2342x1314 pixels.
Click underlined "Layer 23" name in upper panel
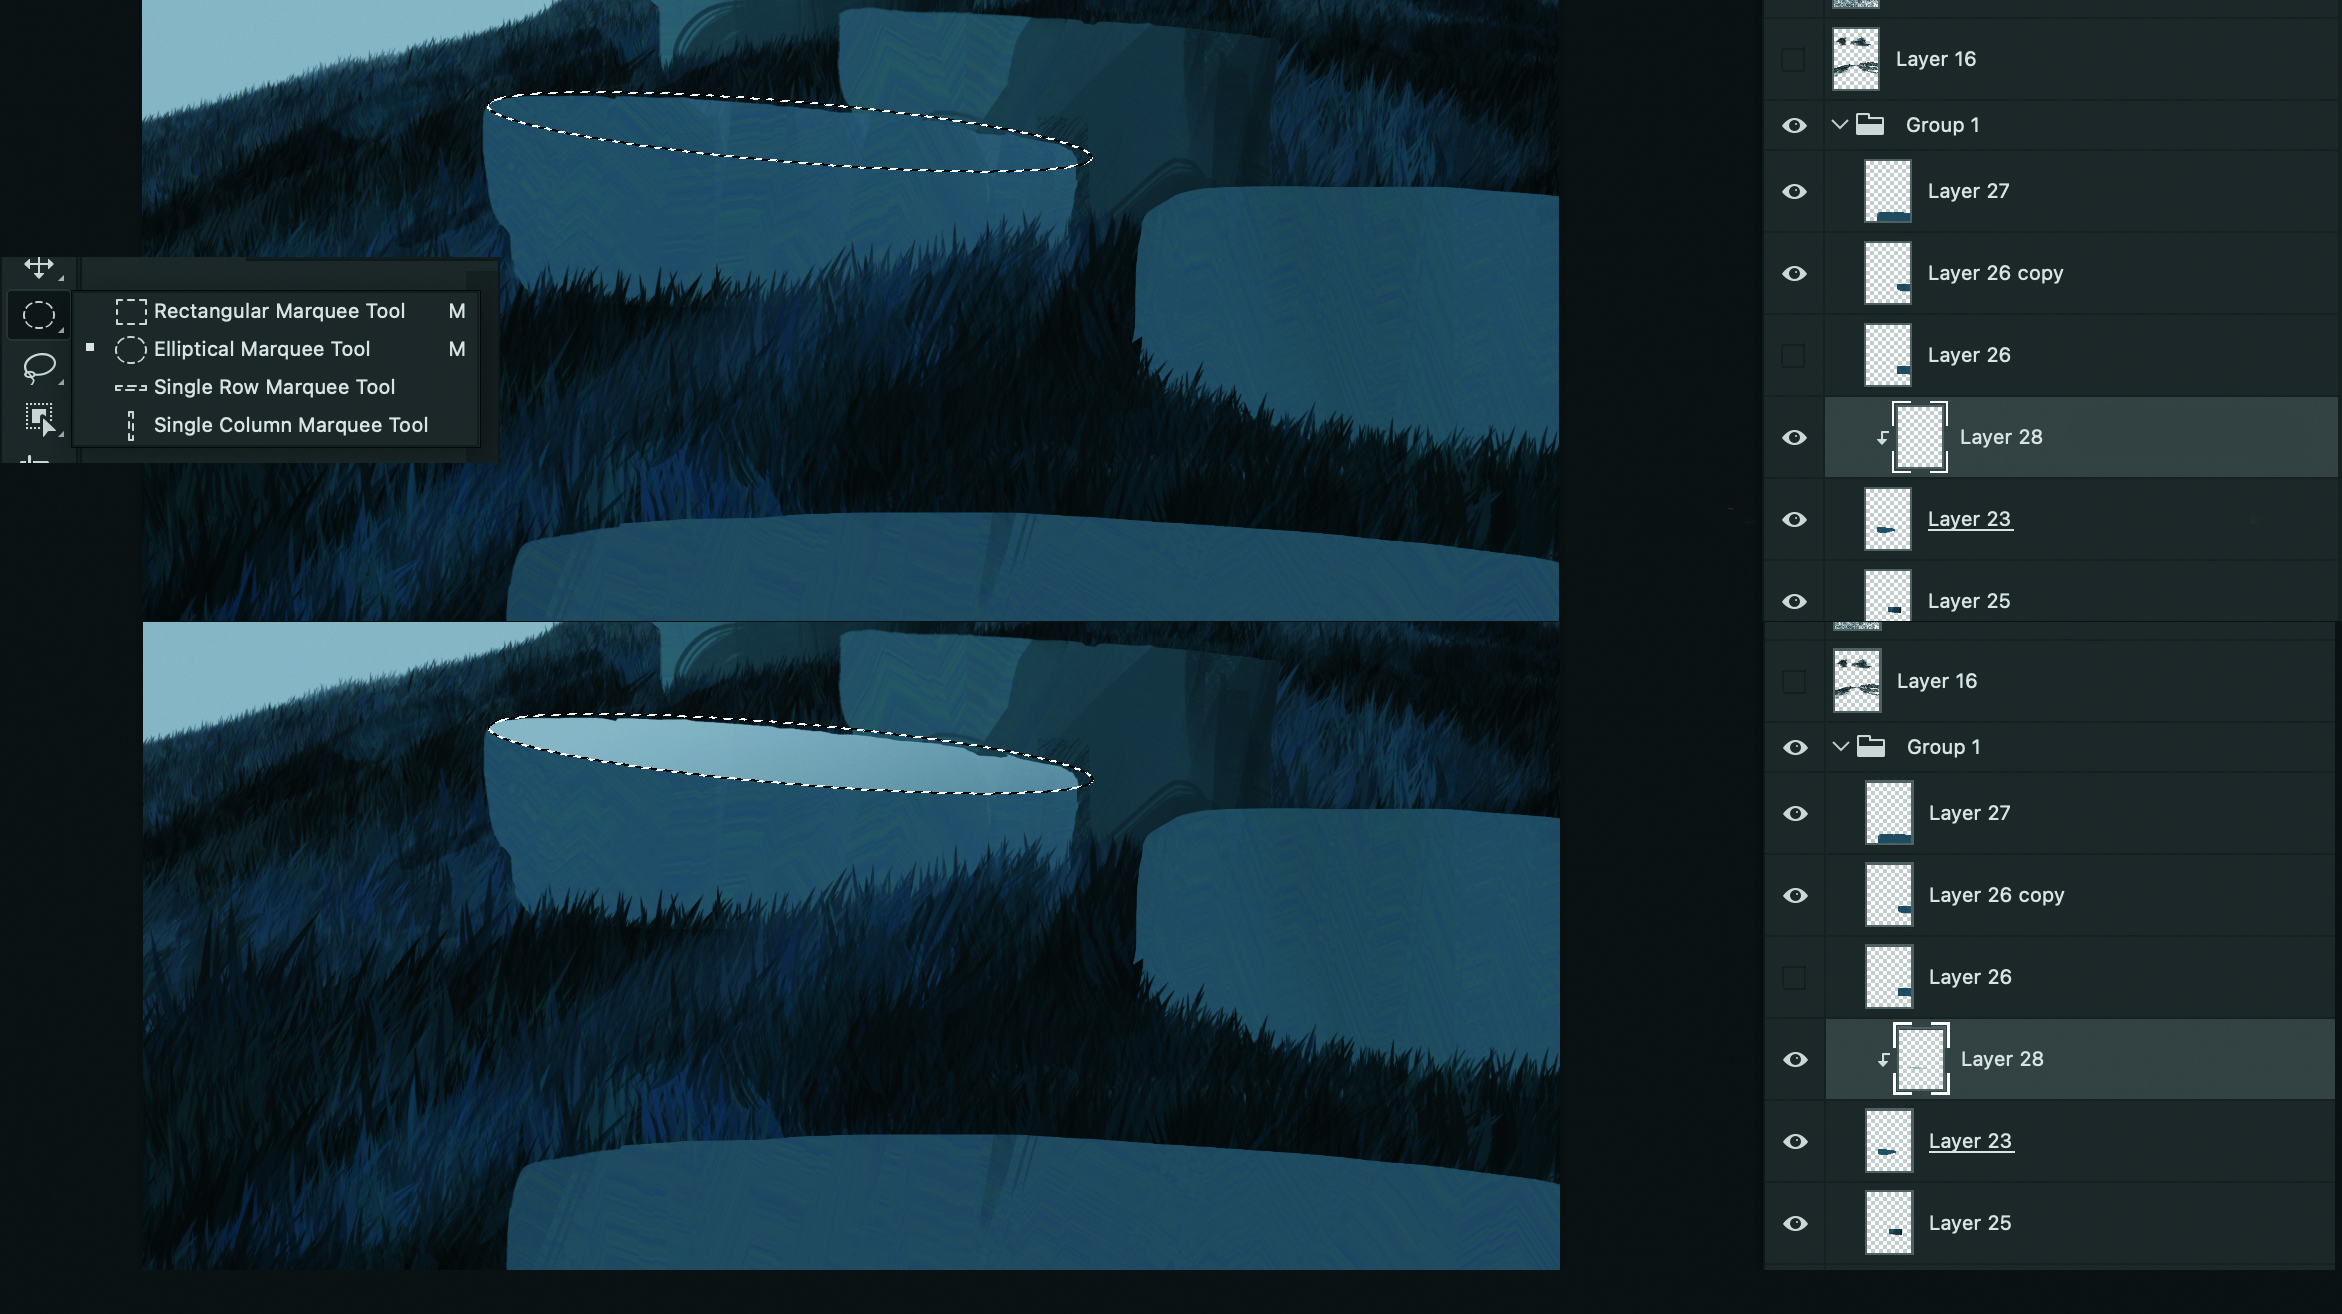(1969, 519)
